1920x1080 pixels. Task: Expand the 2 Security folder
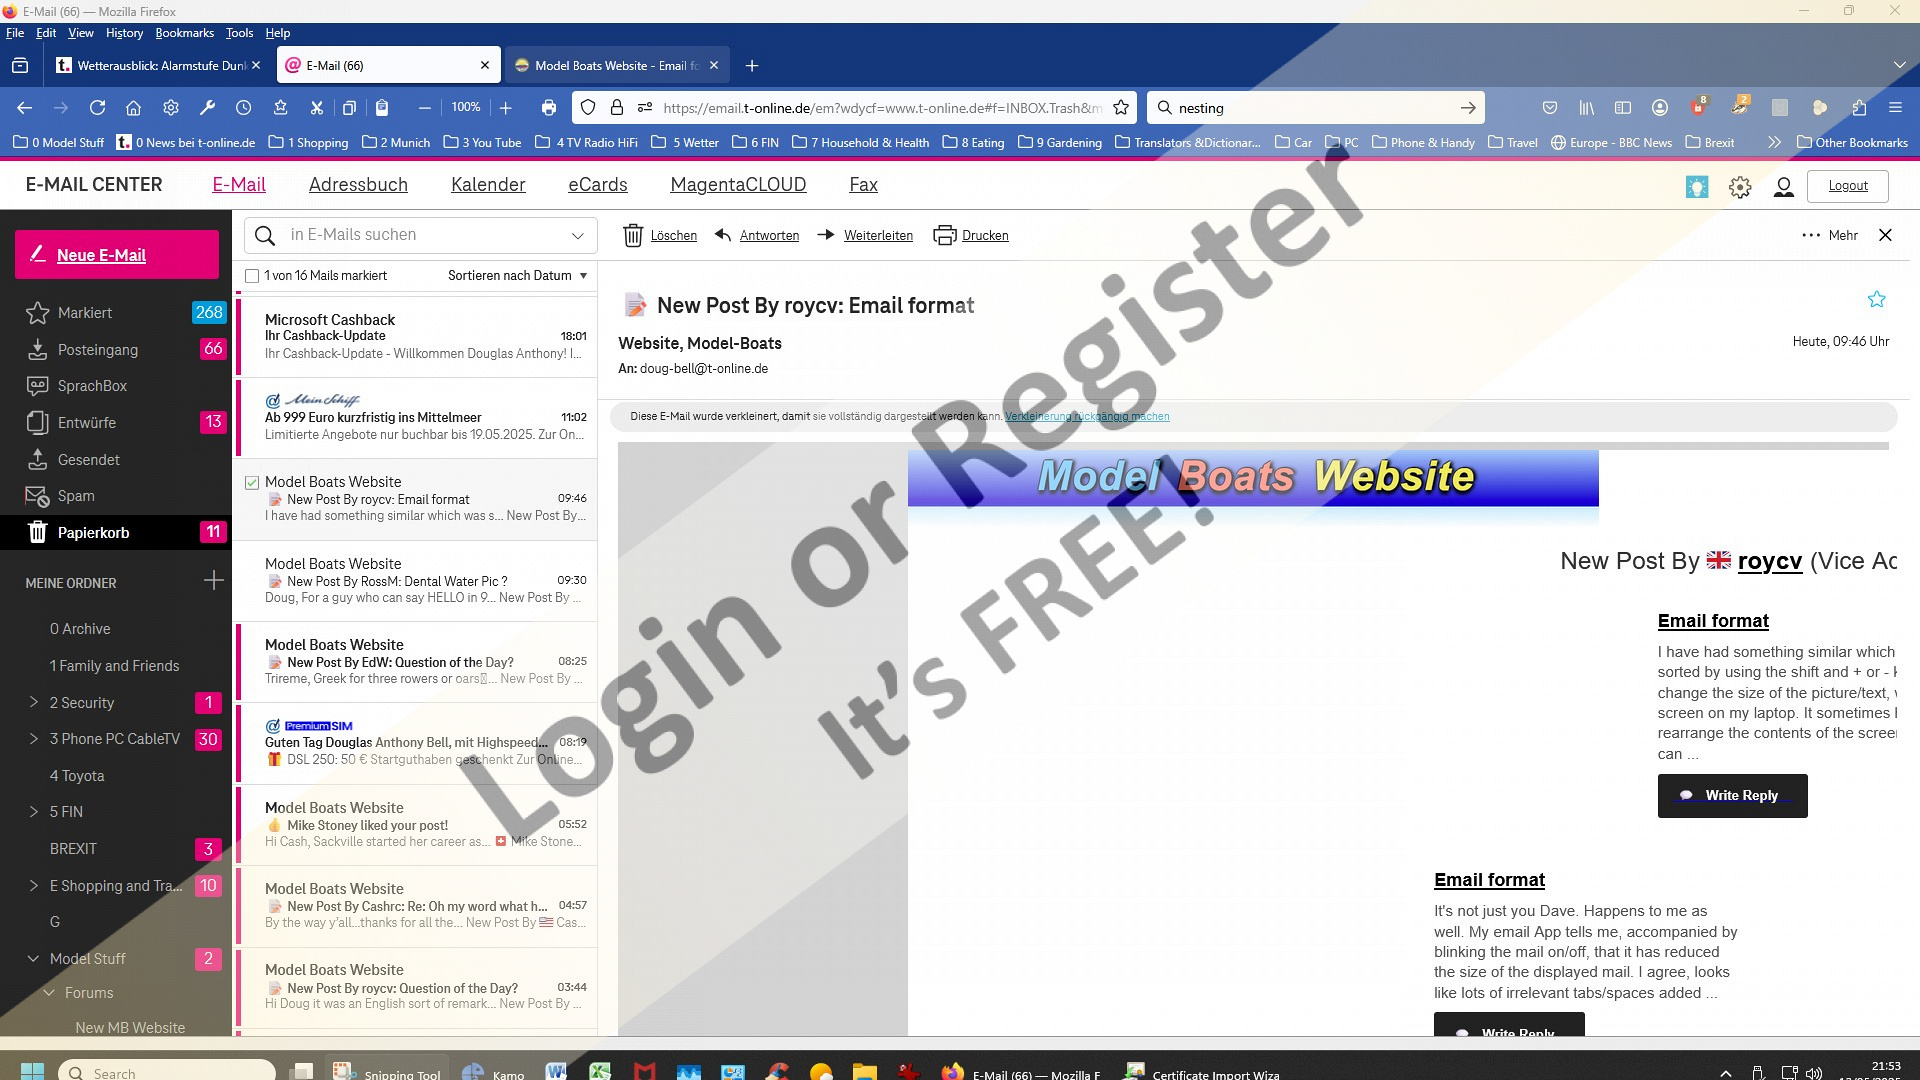point(33,703)
